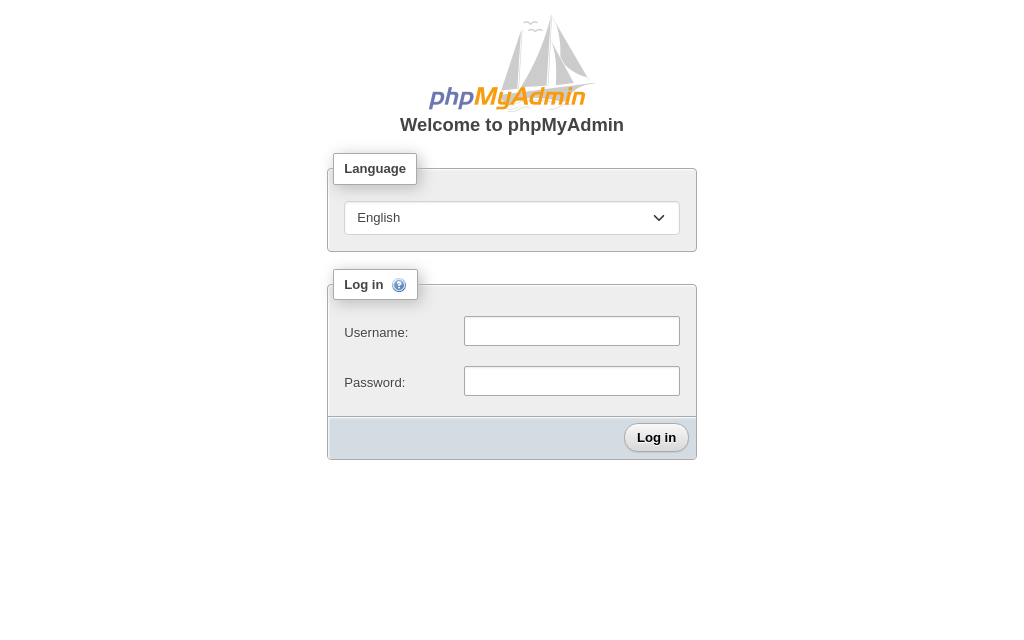The width and height of the screenshot is (1024, 640).
Task: Focus the Username input field
Action: point(571,331)
